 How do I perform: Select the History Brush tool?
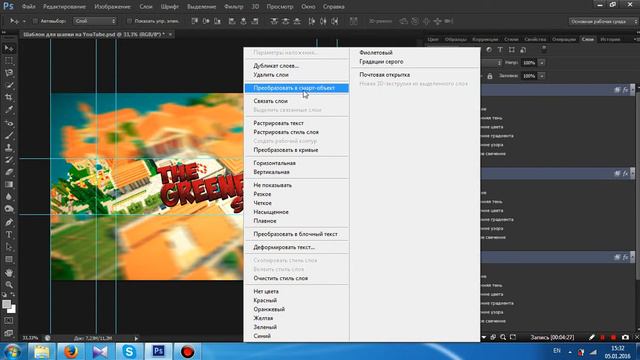tap(9, 160)
